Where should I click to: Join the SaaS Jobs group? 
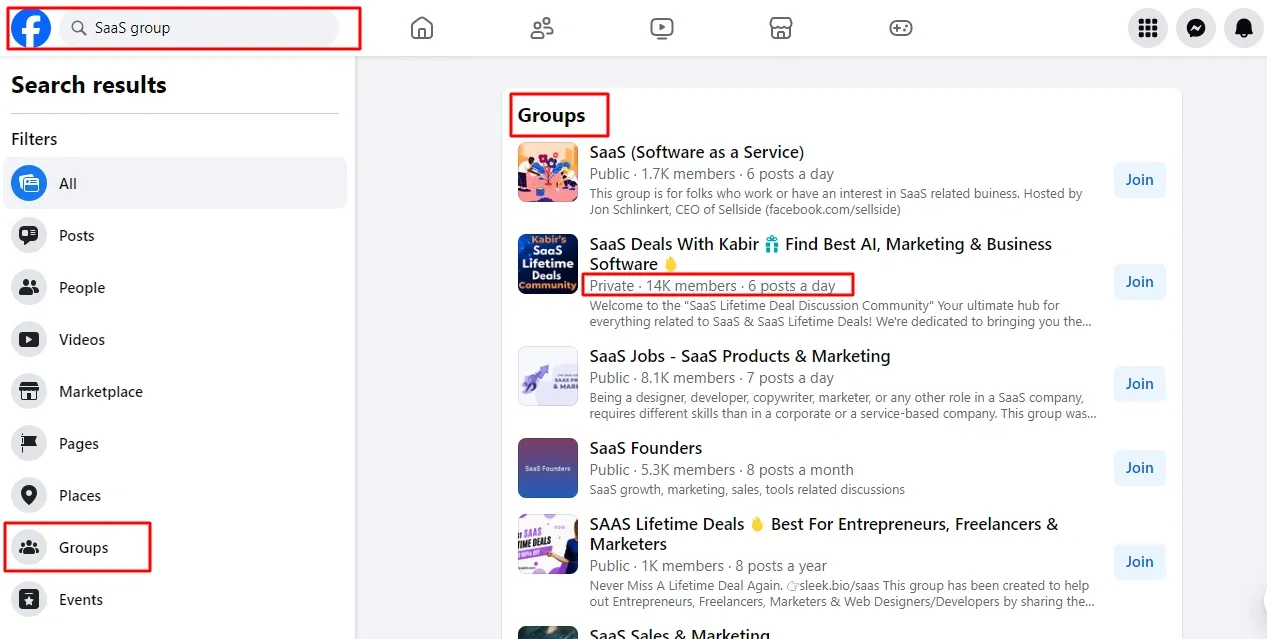[1139, 384]
